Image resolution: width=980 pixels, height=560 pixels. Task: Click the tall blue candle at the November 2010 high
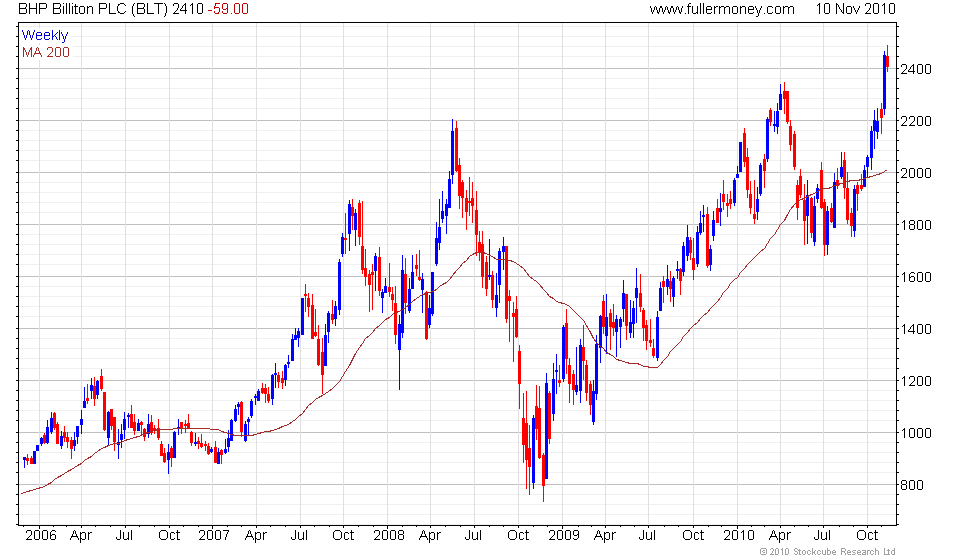[884, 81]
